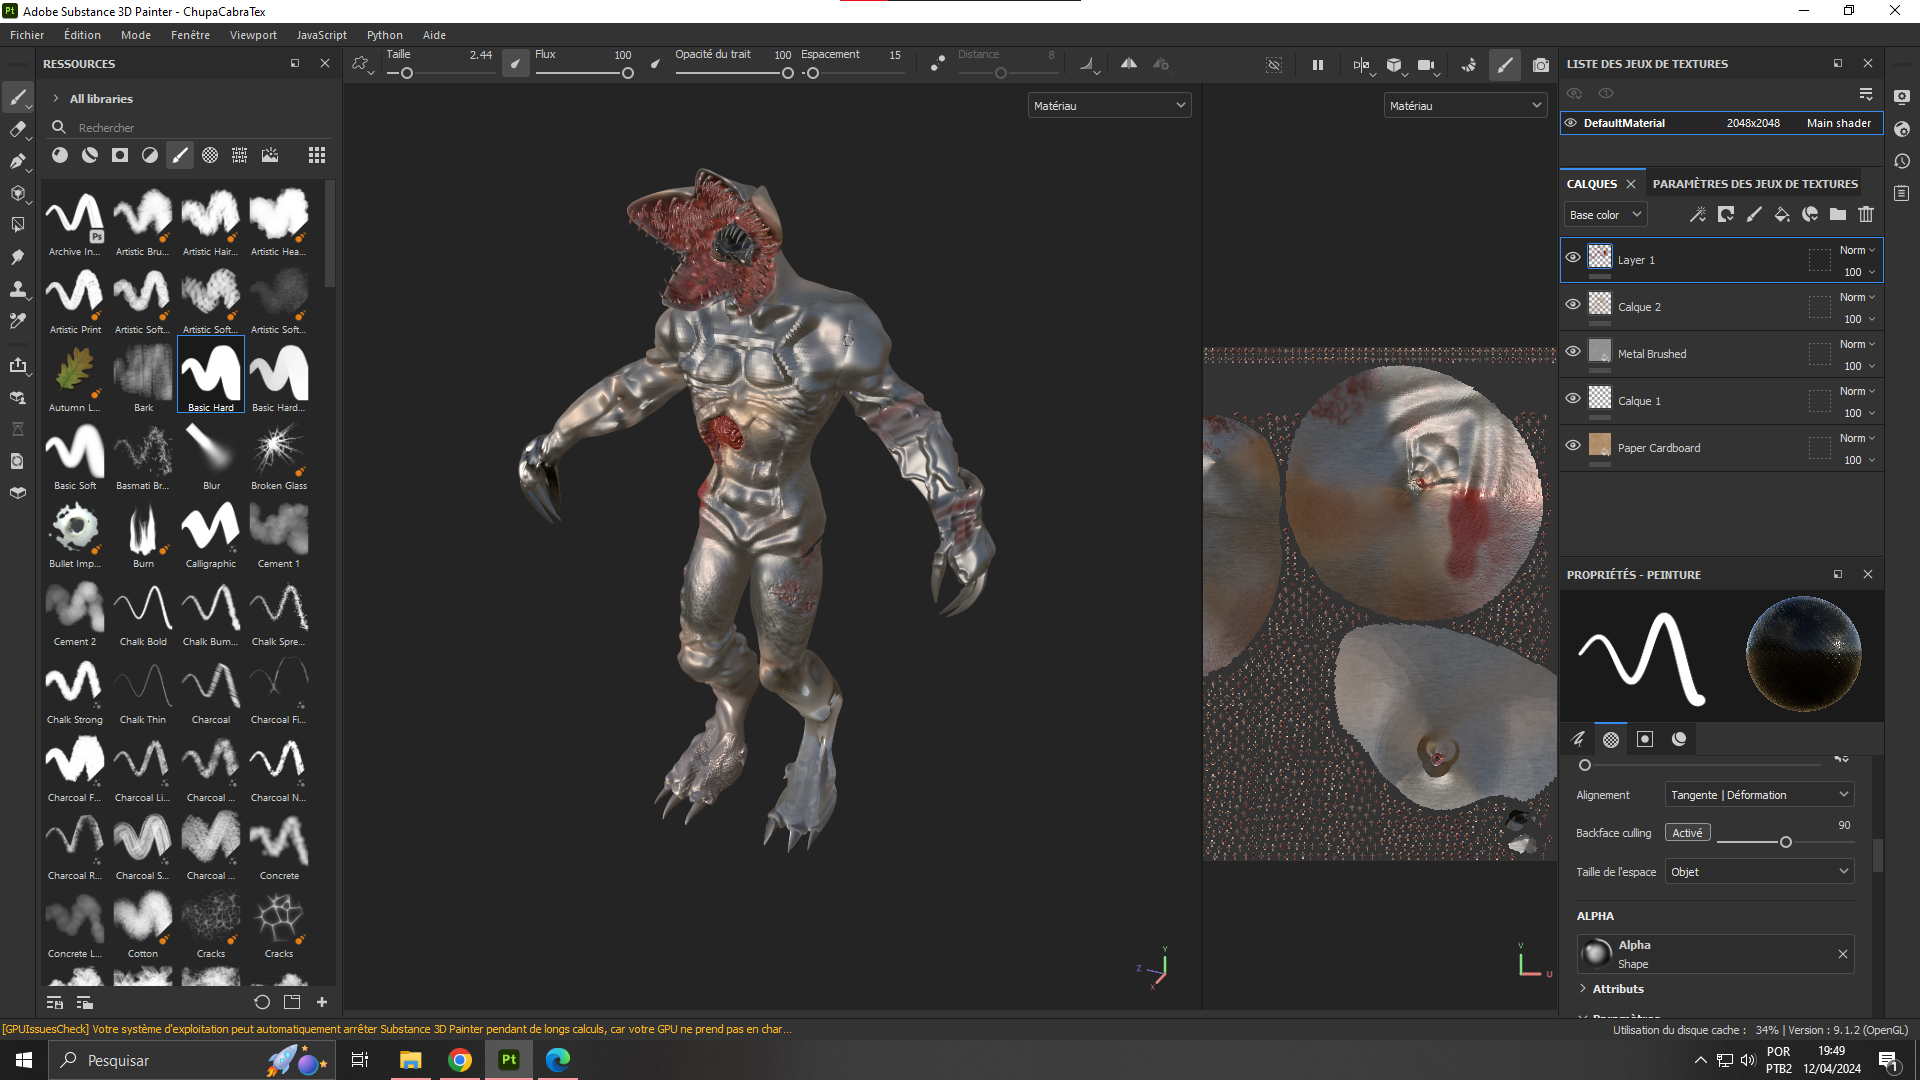Click the camera render icon
Image resolution: width=1920 pixels, height=1080 pixels.
point(1541,65)
